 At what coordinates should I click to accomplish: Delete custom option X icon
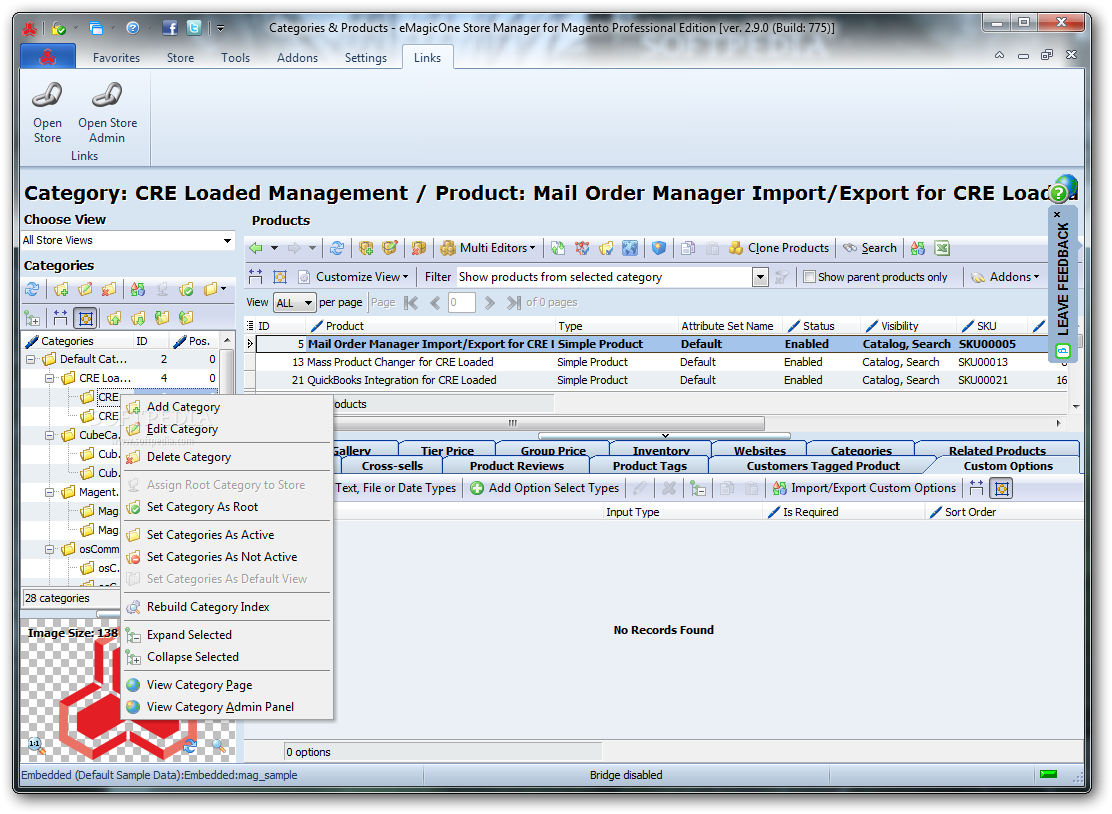tap(669, 488)
